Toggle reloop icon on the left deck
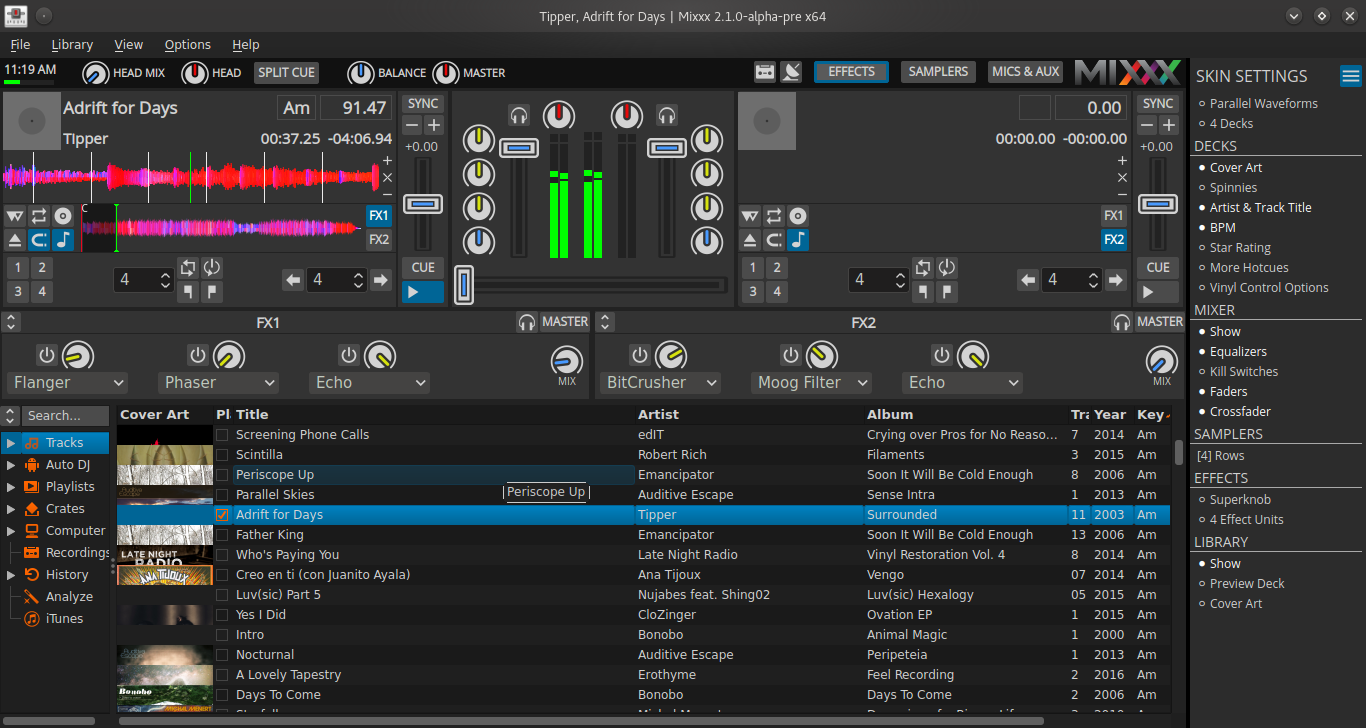The width and height of the screenshot is (1366, 728). pos(212,267)
